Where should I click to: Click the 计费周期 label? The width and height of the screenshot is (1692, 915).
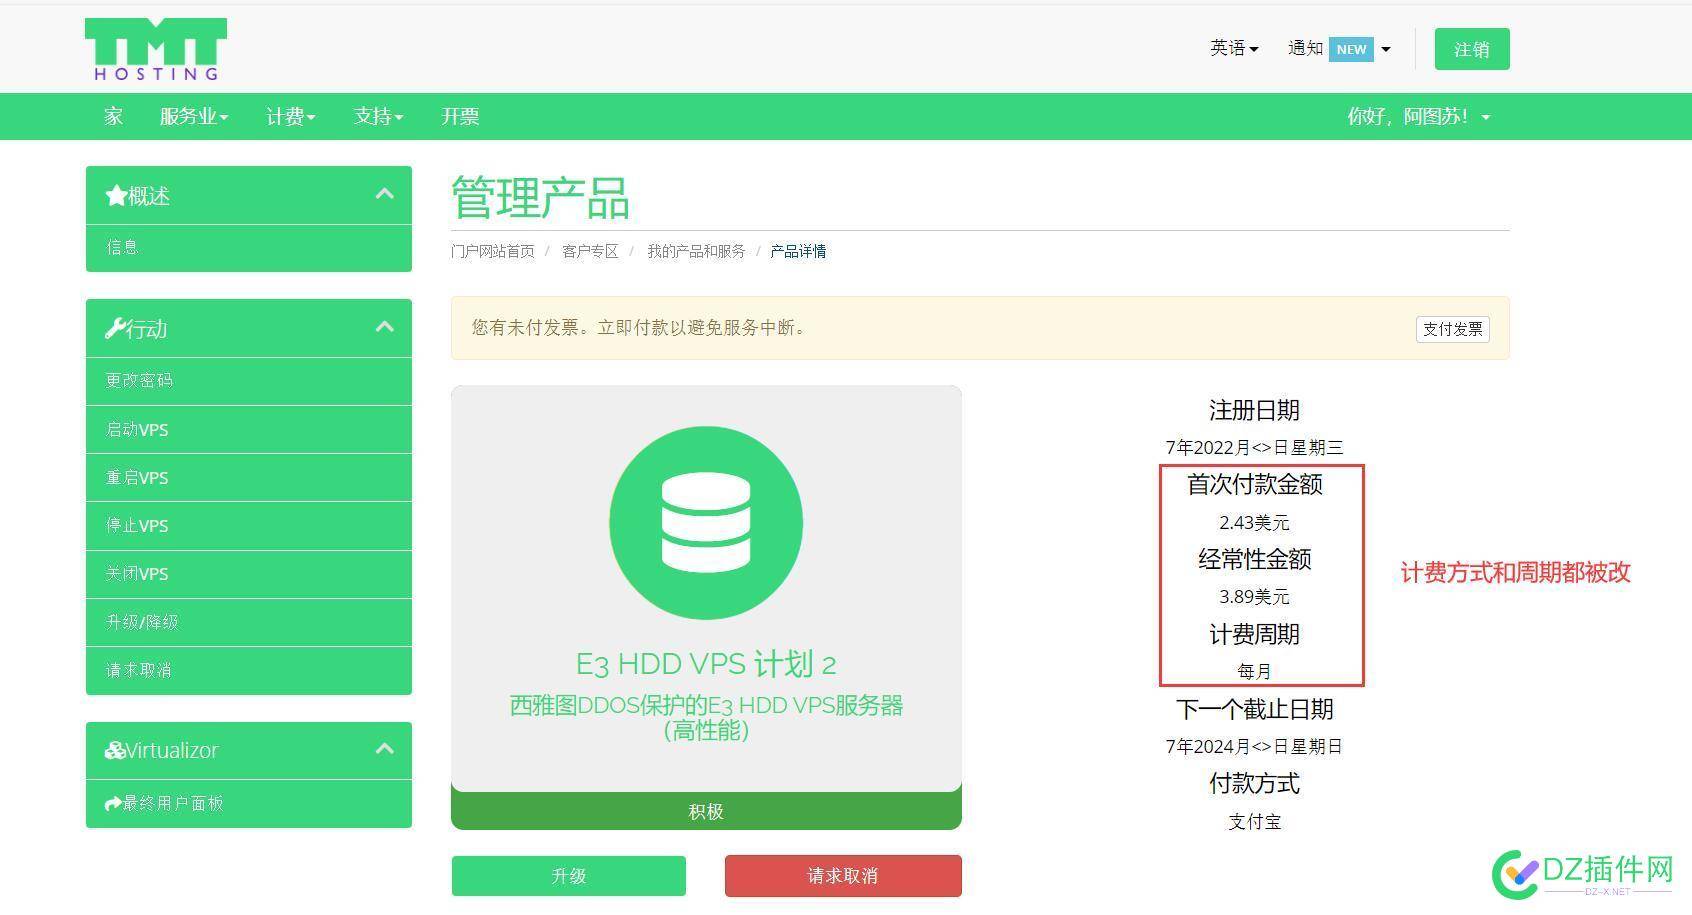click(1254, 634)
